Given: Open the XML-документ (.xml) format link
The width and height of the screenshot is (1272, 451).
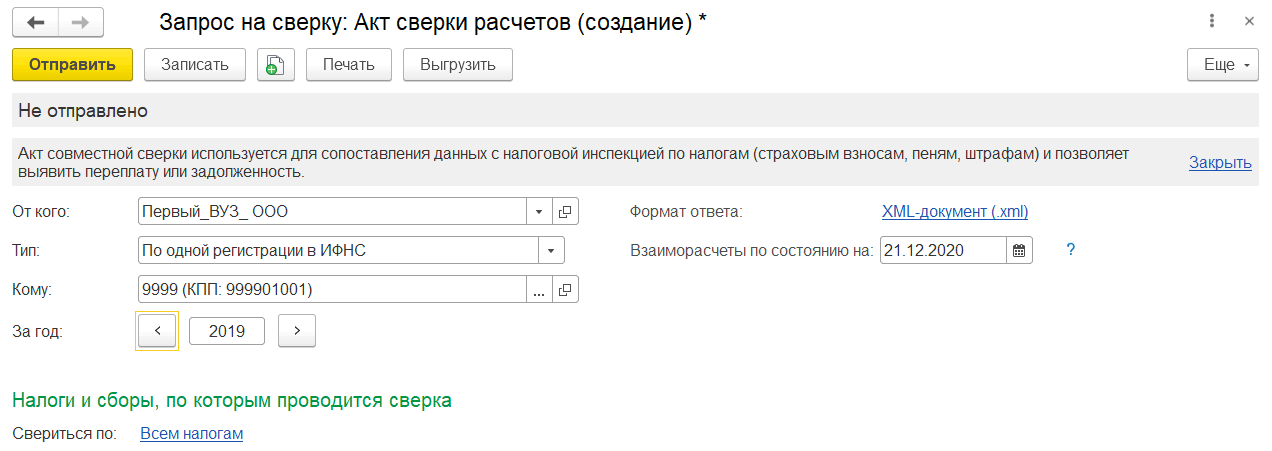Looking at the screenshot, I should point(954,212).
